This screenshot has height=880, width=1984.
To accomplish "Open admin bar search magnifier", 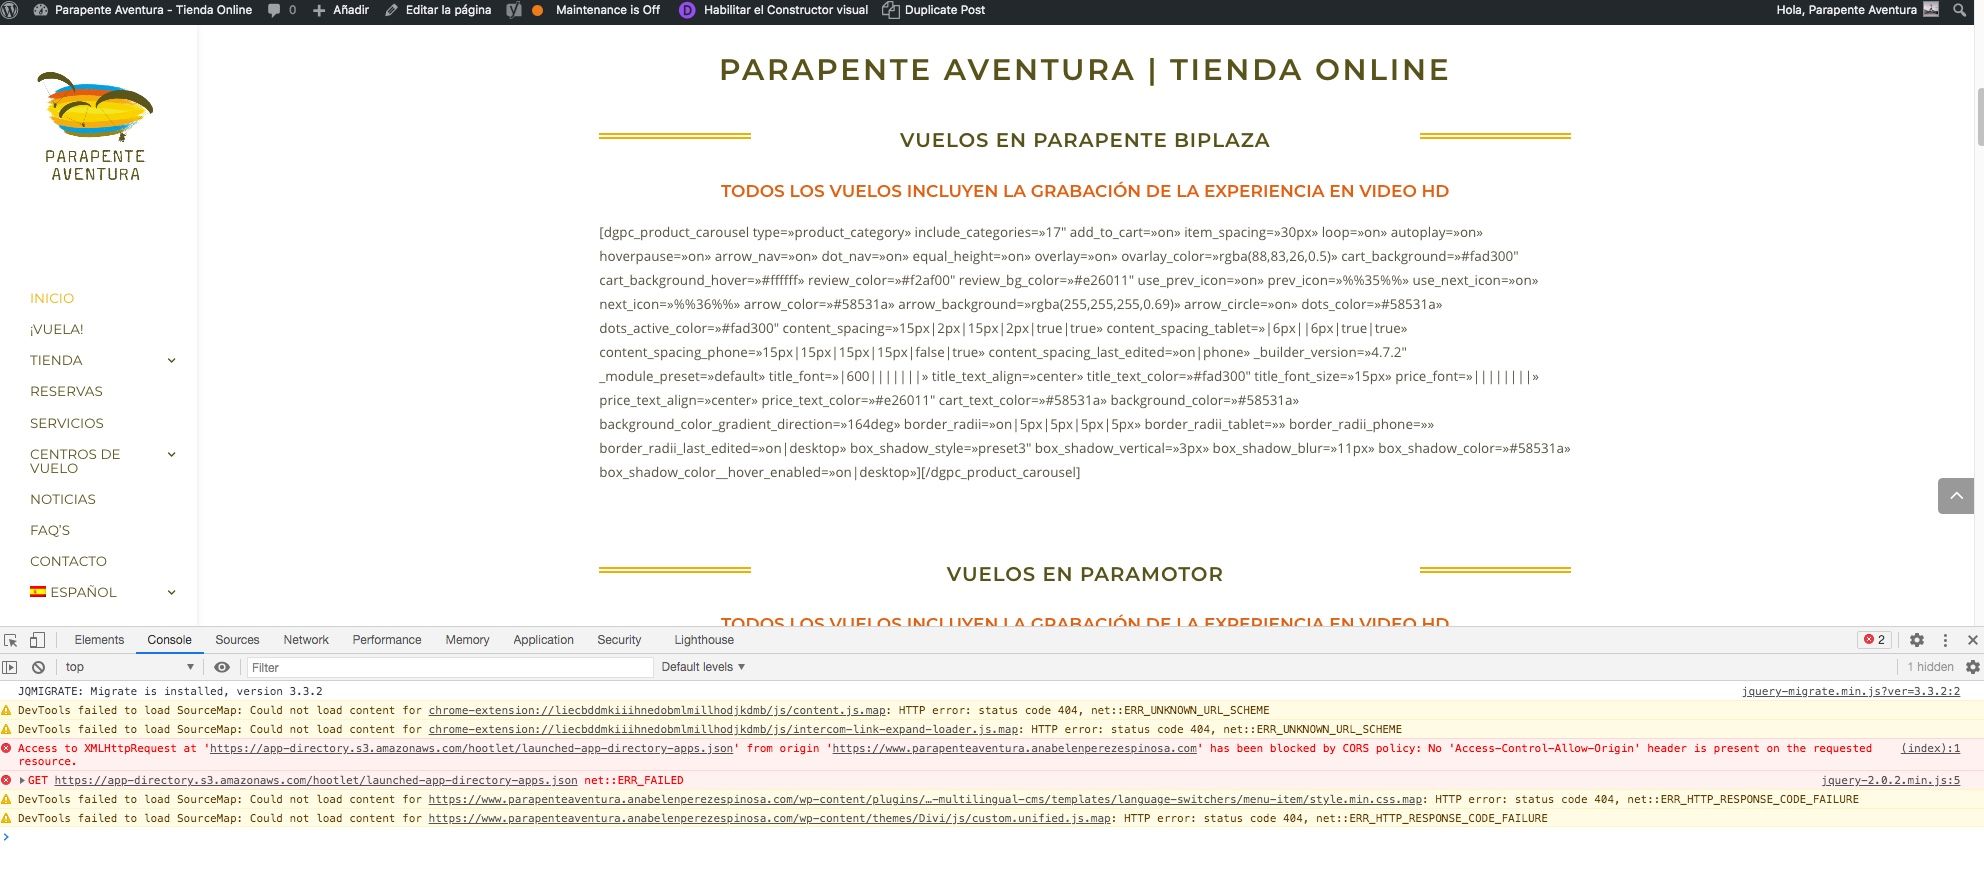I will click(x=1959, y=10).
